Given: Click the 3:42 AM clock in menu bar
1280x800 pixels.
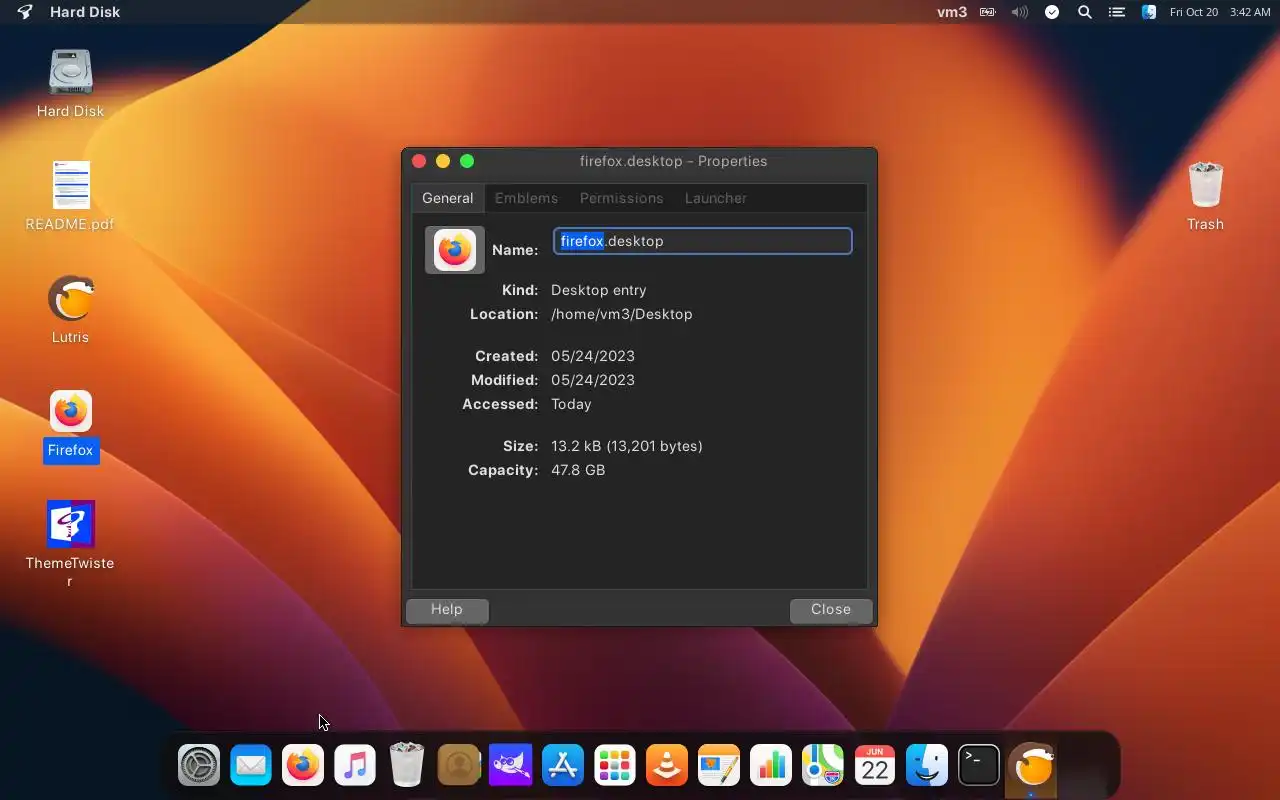Looking at the screenshot, I should pos(1250,12).
